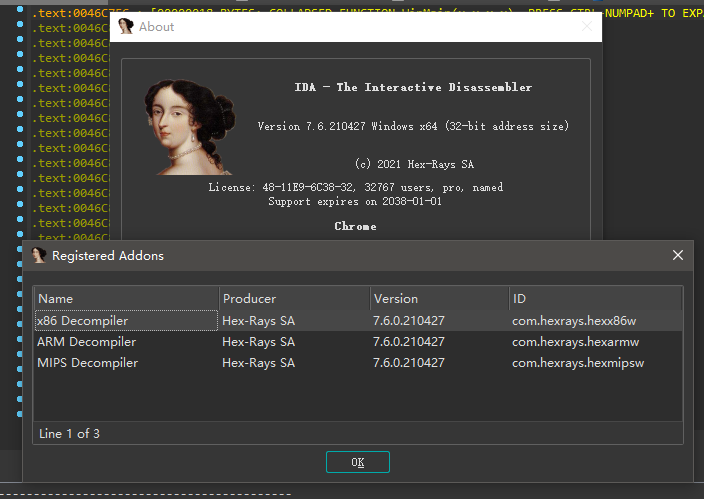The image size is (704, 499).
Task: Select the x86 Decompiler row
Action: pyautogui.click(x=358, y=321)
